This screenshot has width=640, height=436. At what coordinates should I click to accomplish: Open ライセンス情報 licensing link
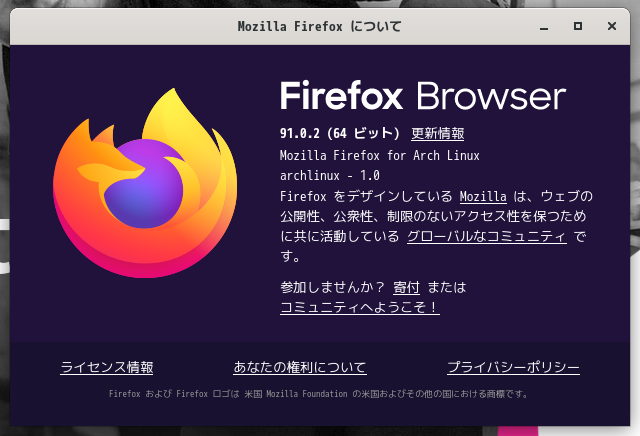pyautogui.click(x=107, y=367)
